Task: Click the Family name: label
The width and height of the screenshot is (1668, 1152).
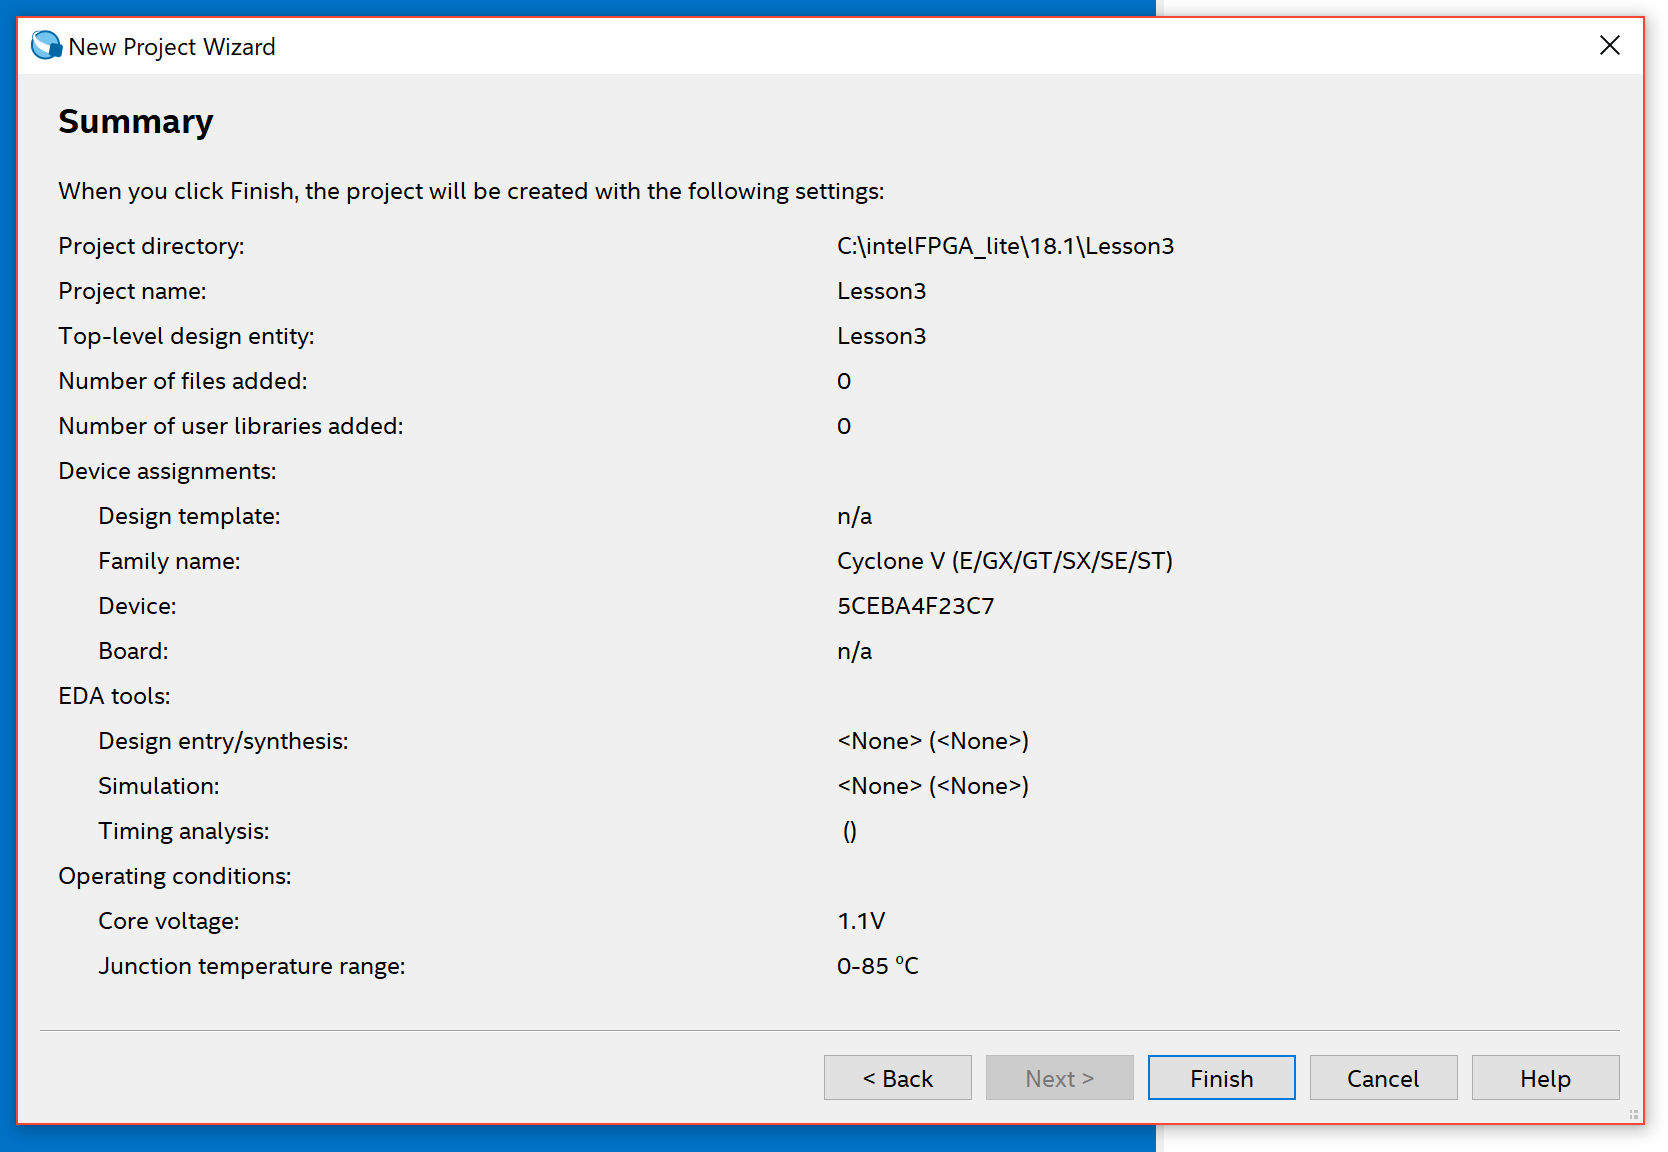Action: (169, 561)
